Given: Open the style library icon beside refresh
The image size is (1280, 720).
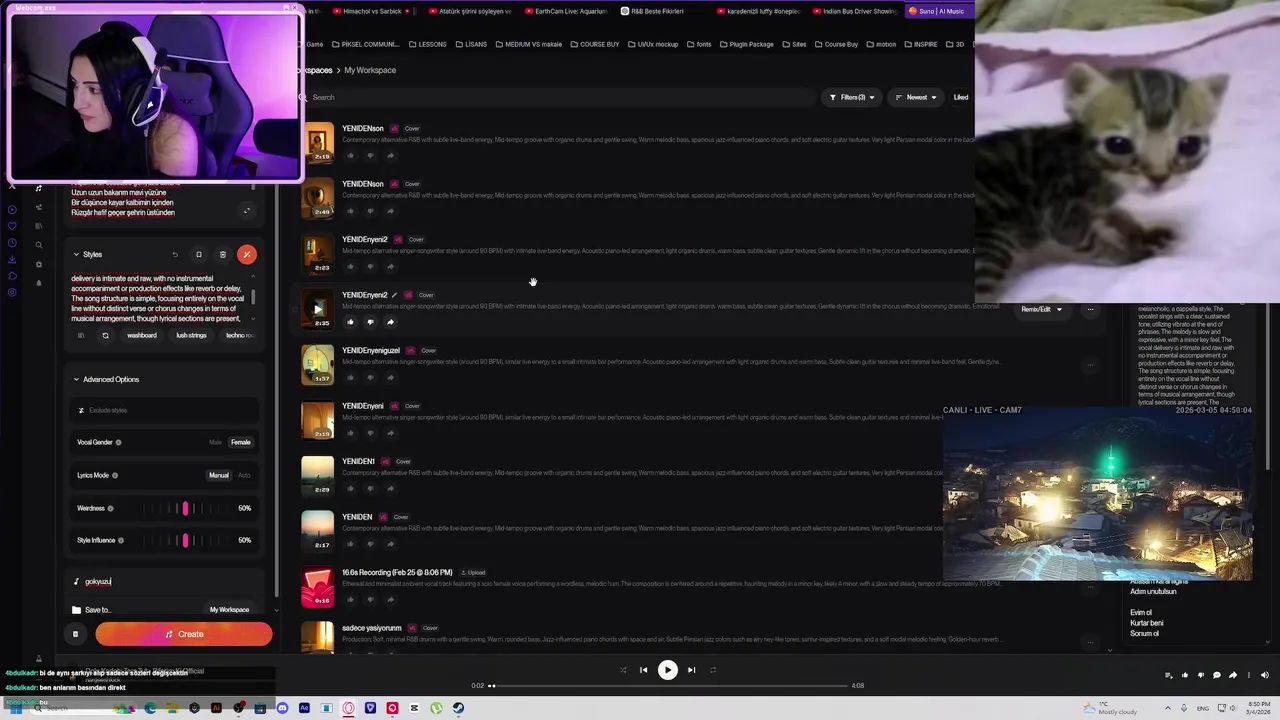Looking at the screenshot, I should 81,335.
